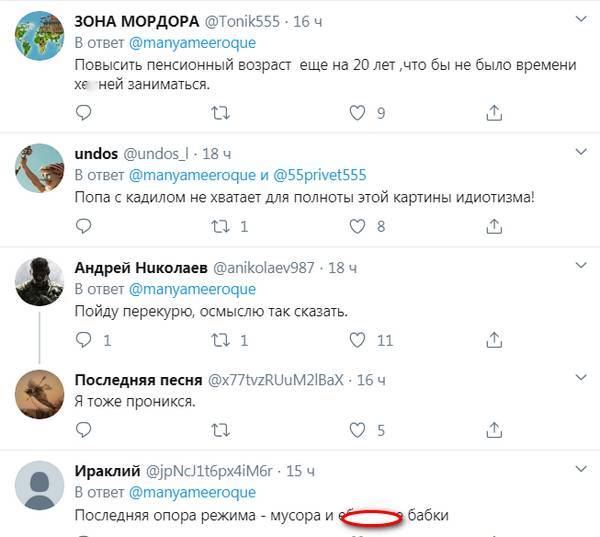The height and width of the screenshot is (537, 600).
Task: Like Последняя песня's tweet
Action: 355,431
